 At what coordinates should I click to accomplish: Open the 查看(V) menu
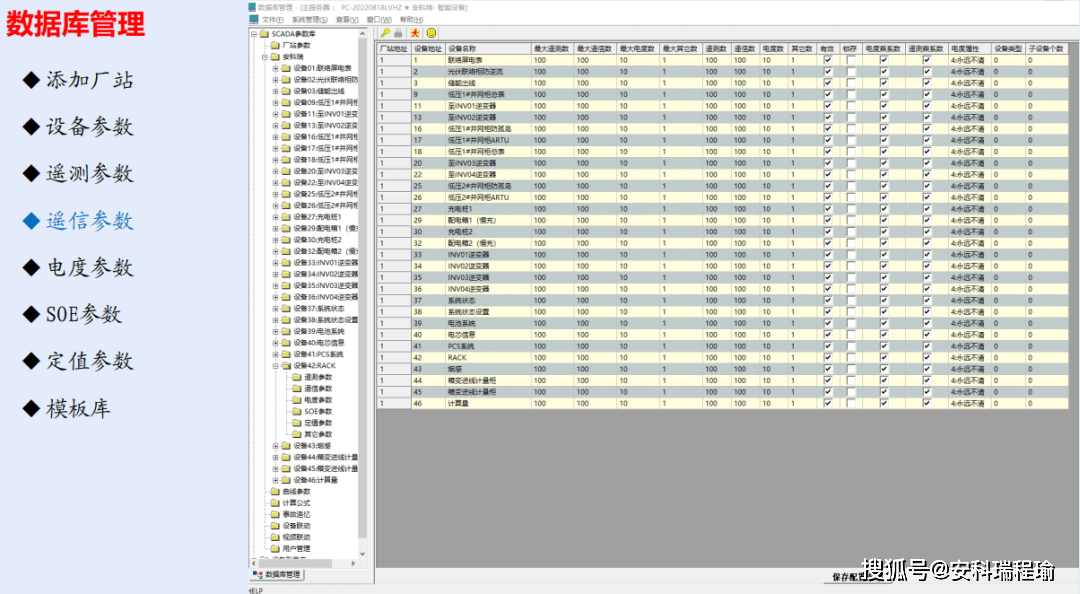click(x=347, y=20)
